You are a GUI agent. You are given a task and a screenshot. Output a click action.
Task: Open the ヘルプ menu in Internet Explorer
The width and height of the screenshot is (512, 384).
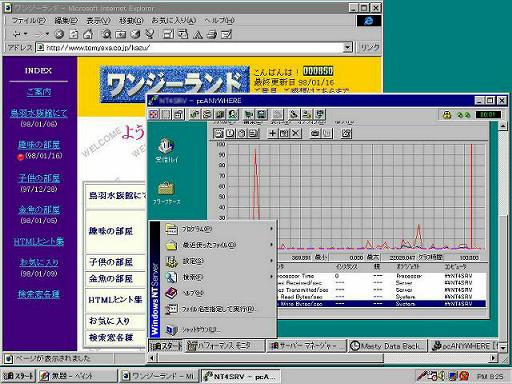click(x=219, y=21)
